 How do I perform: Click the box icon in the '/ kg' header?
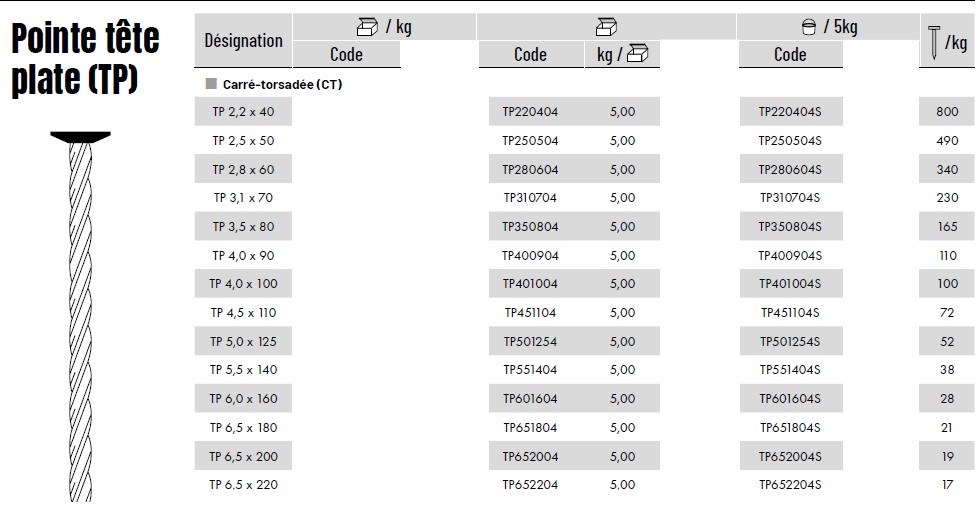pos(368,27)
